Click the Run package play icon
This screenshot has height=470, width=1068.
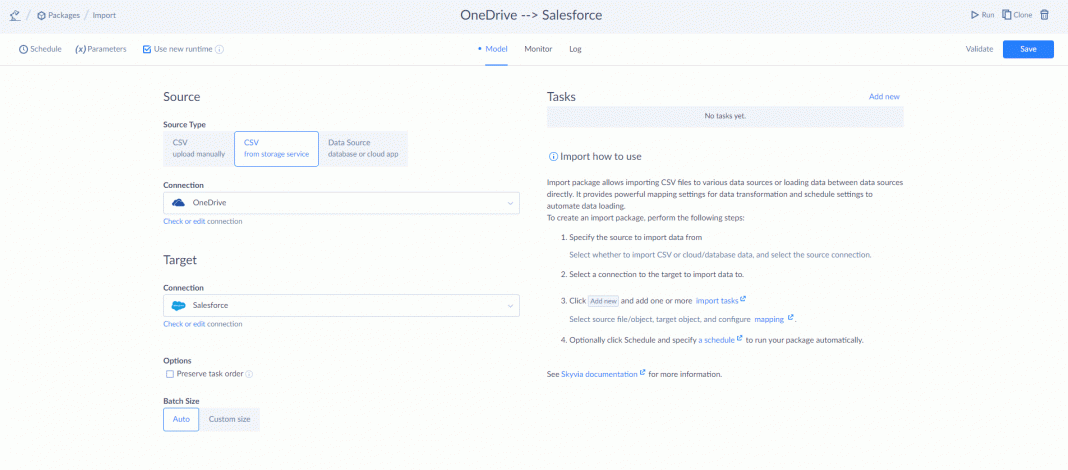coord(976,15)
